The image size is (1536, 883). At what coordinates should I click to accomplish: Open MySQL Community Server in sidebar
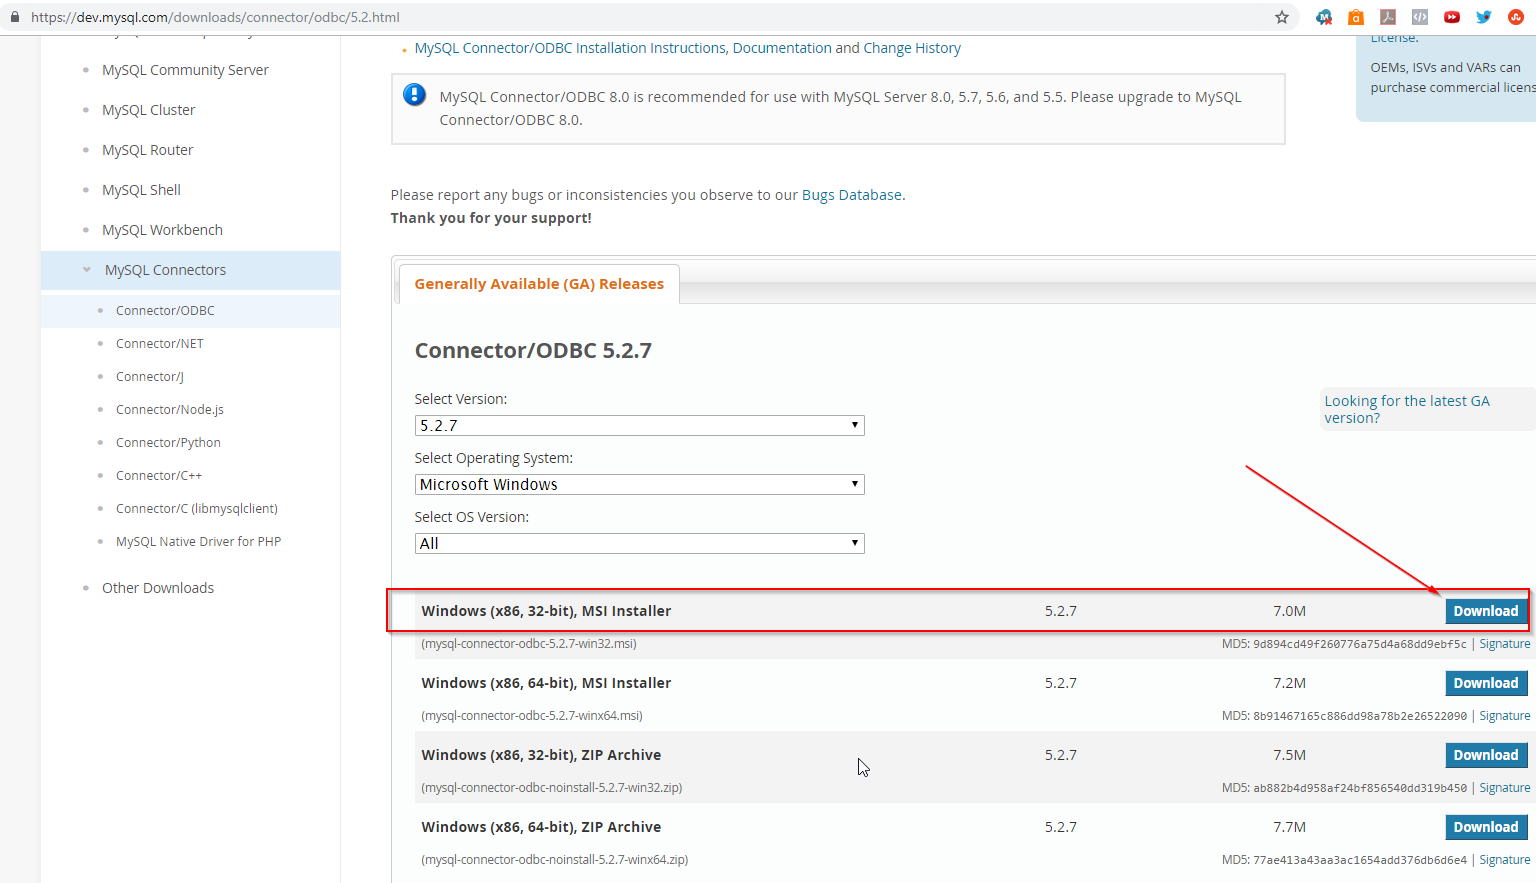pyautogui.click(x=185, y=70)
